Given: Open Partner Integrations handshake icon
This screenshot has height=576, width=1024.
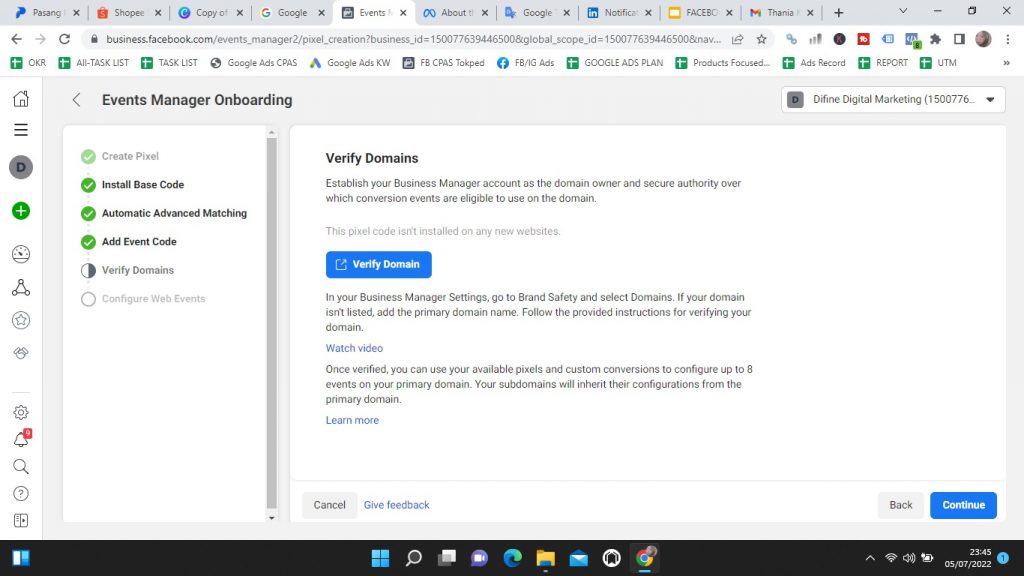Looking at the screenshot, I should point(20,354).
